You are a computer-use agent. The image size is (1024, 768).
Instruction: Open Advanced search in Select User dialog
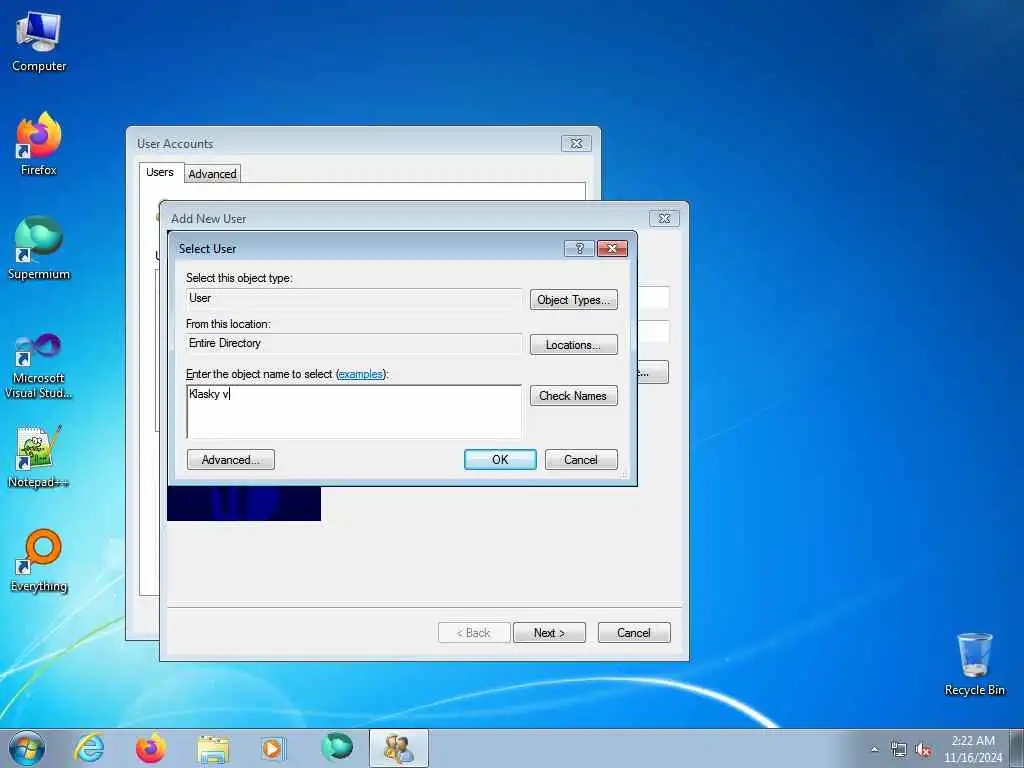231,460
